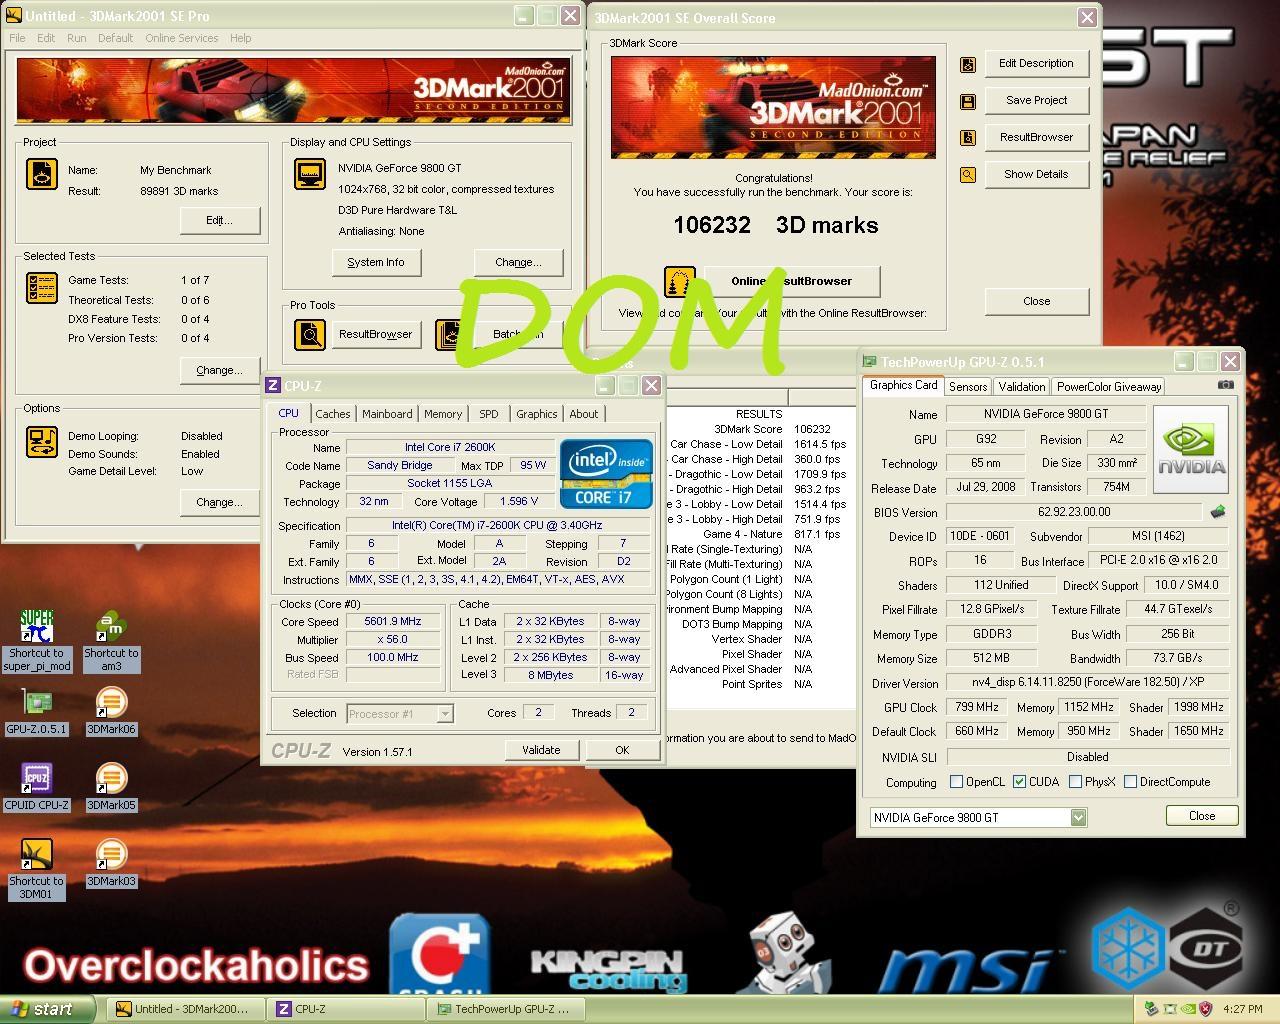Screen dimensions: 1280x1024
Task: Open the 3DMark06 desktop icon
Action: (111, 712)
